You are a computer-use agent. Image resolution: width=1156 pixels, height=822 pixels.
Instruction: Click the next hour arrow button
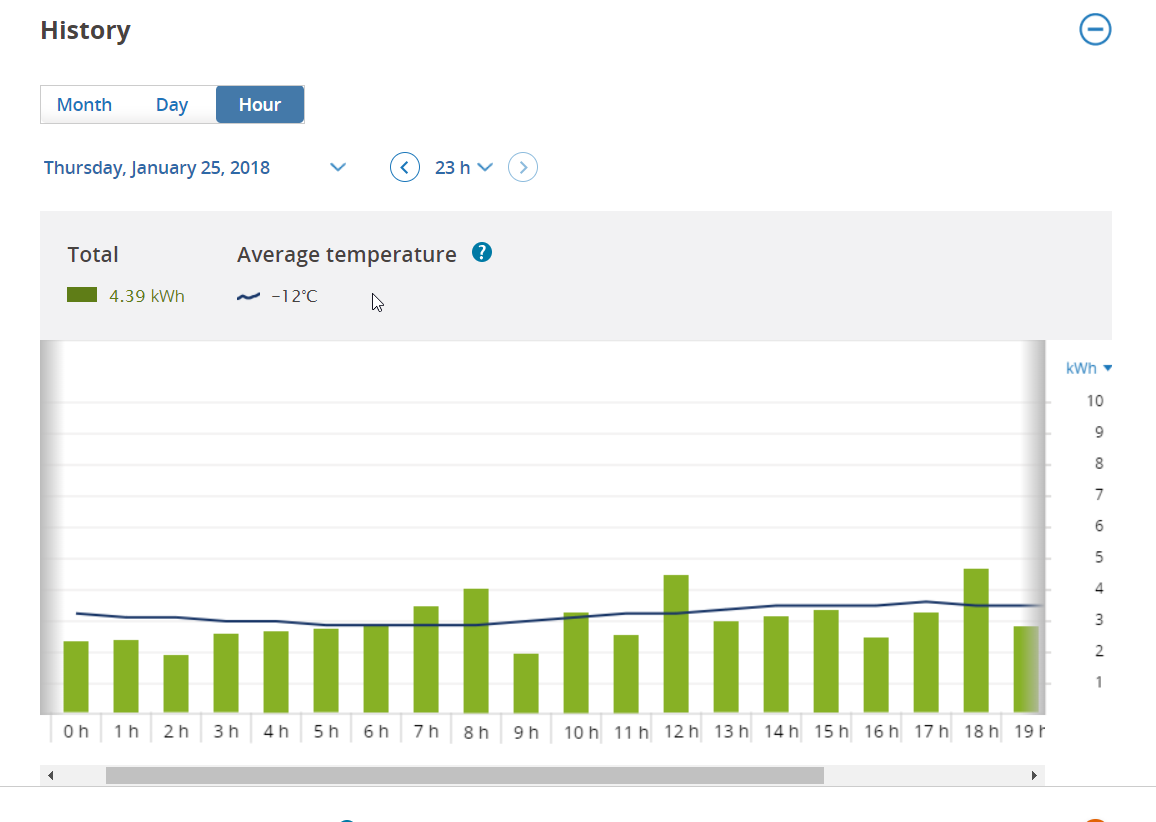[523, 167]
